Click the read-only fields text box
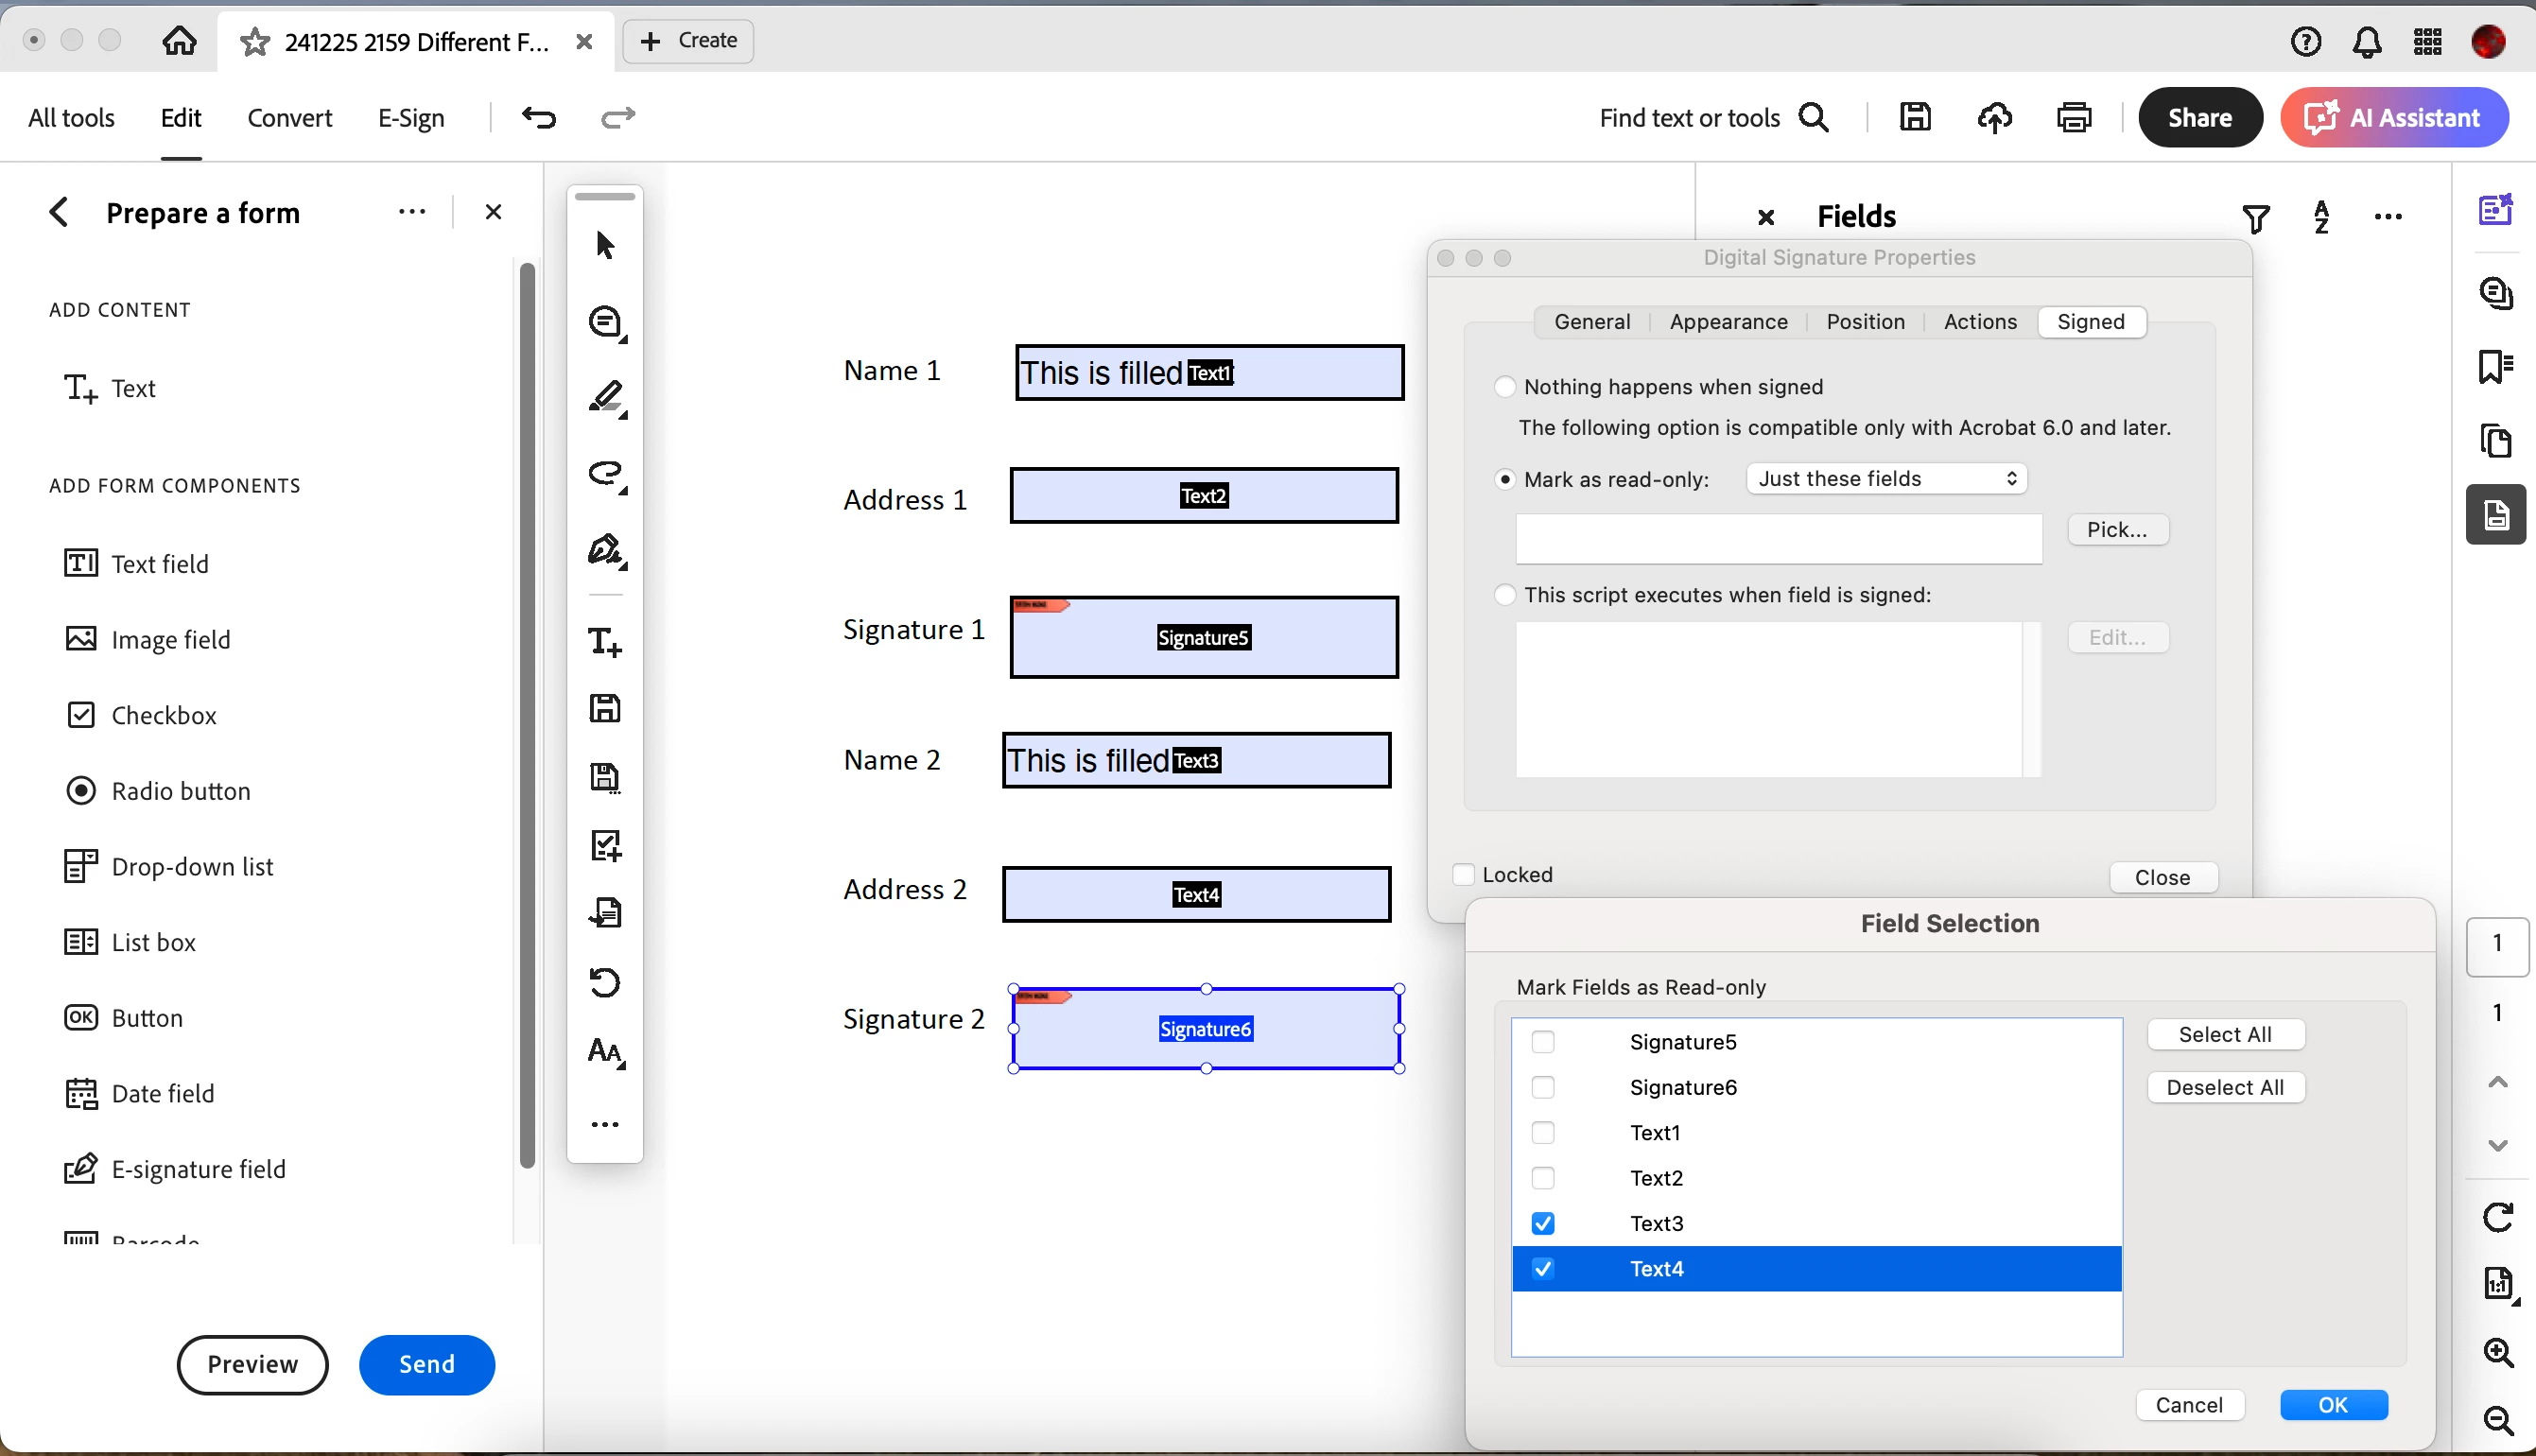The height and width of the screenshot is (1456, 2536). tap(1778, 539)
